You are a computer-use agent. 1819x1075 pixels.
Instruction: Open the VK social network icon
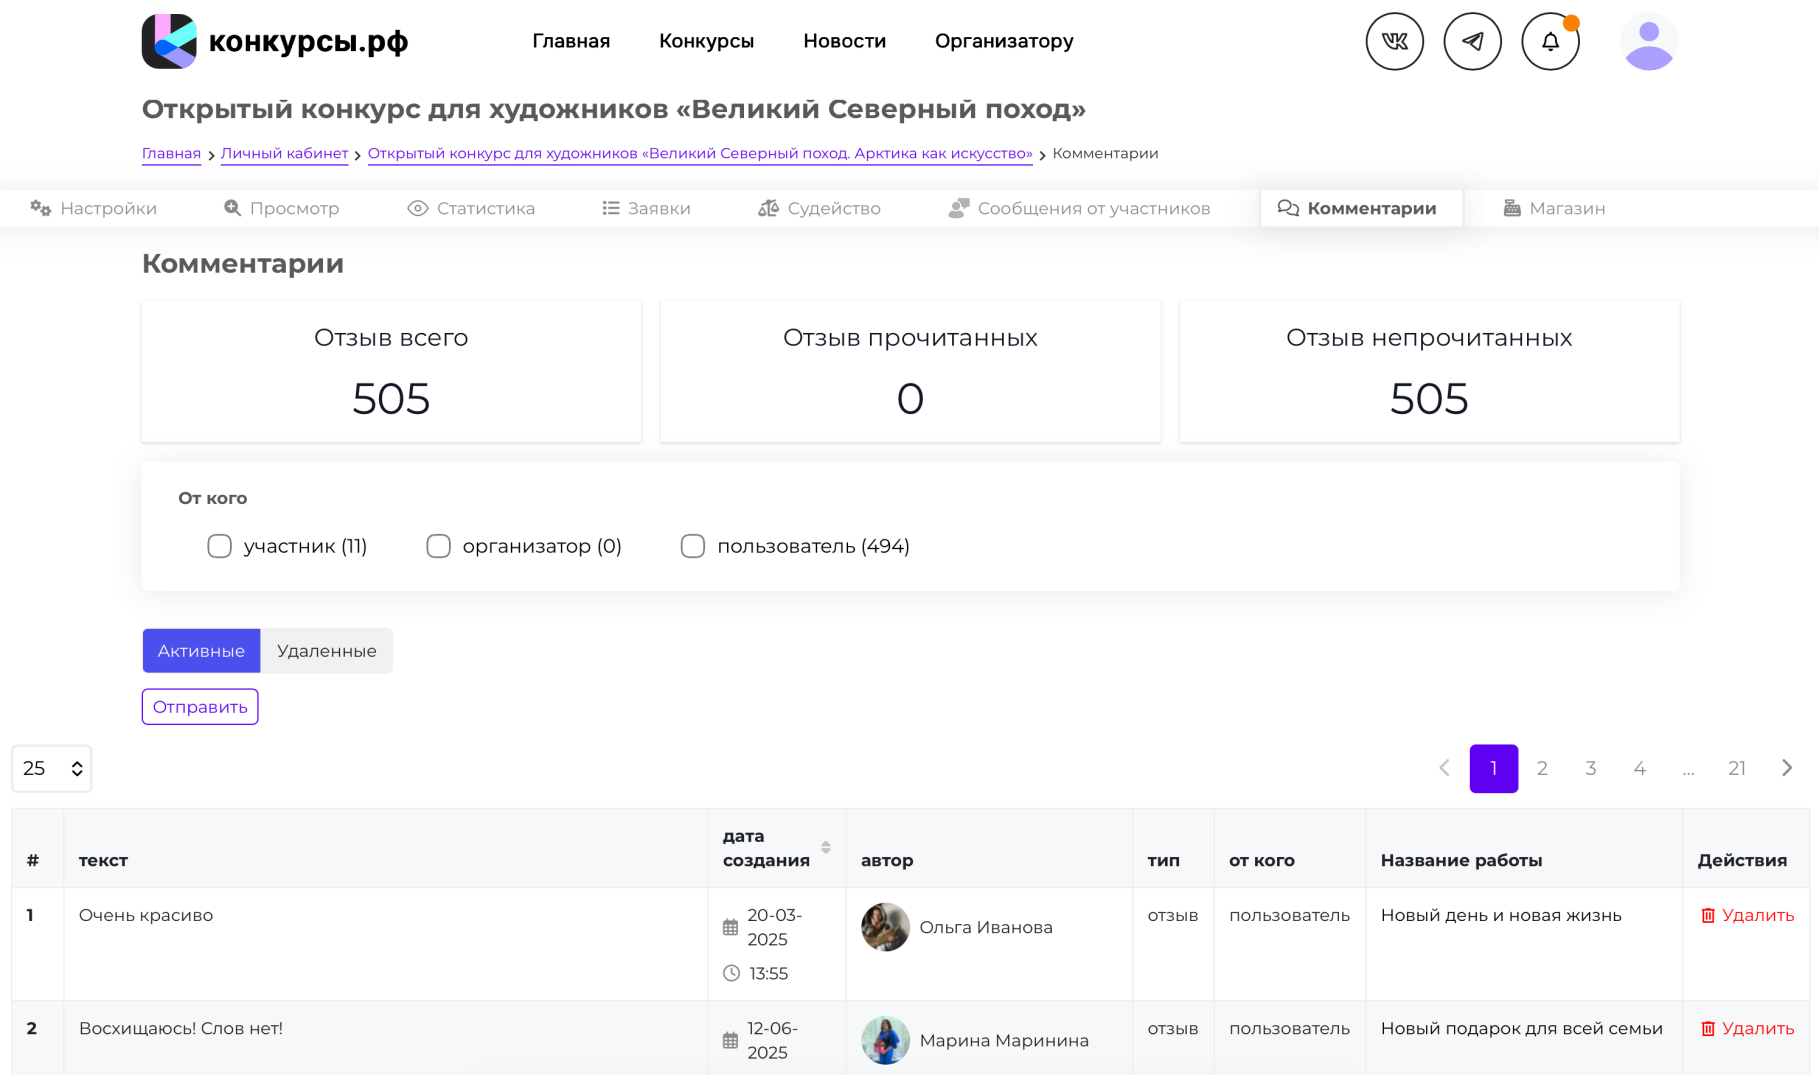coord(1394,42)
